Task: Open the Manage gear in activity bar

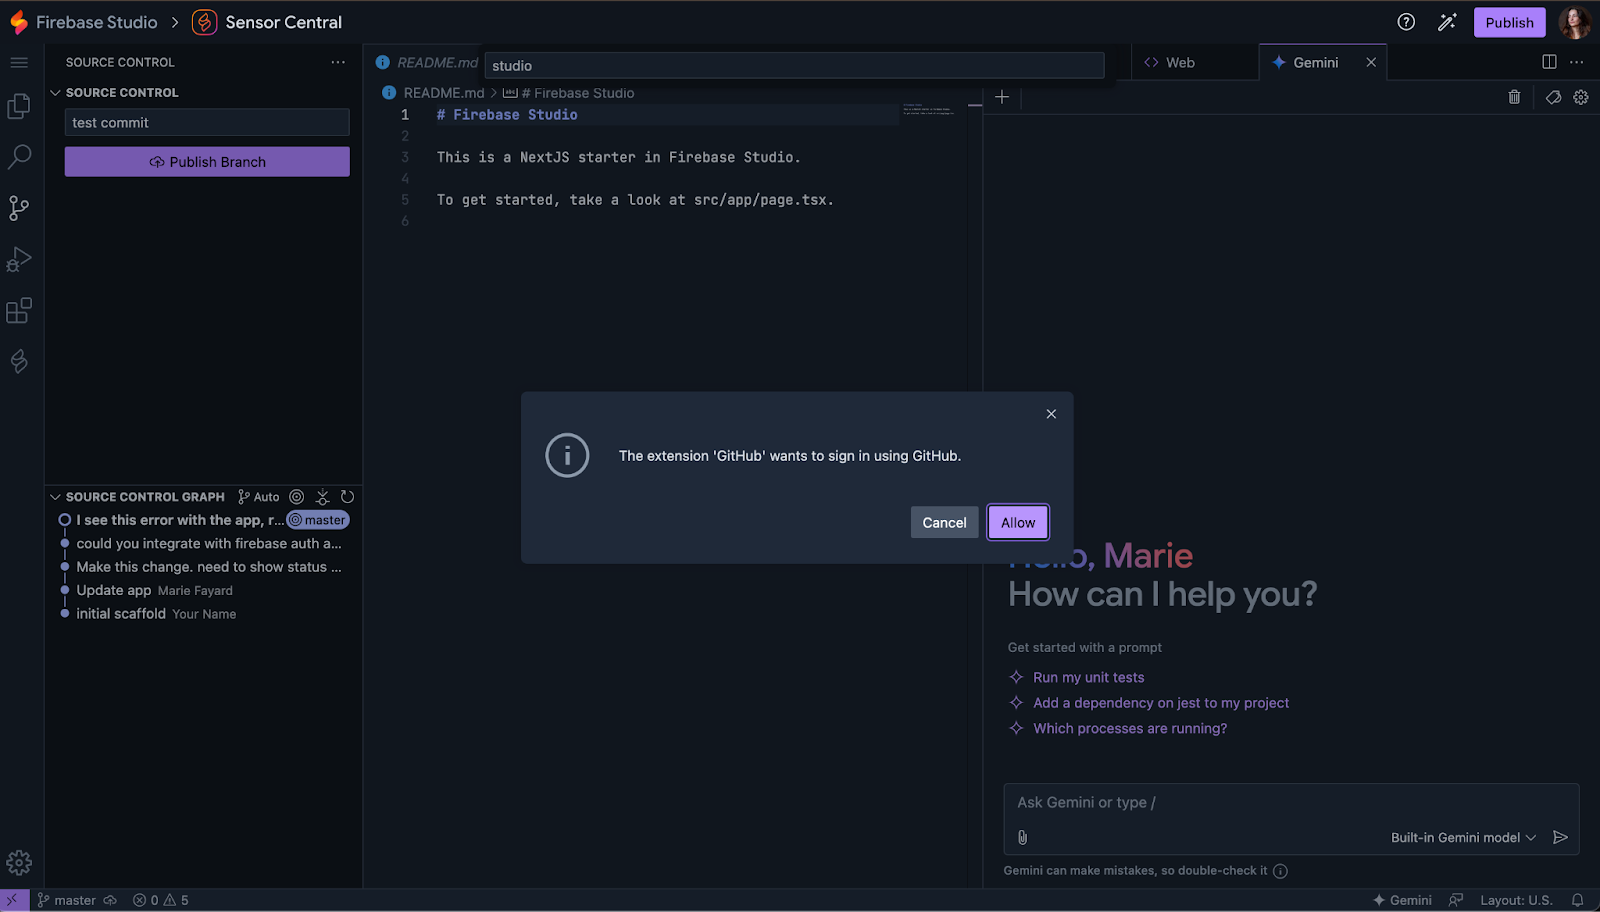Action: 19,862
